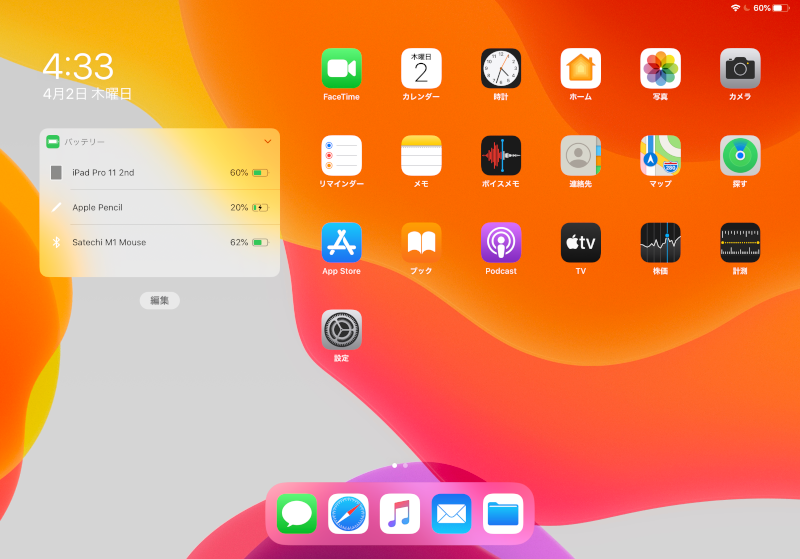Tap the first home page dot
This screenshot has height=559, width=800.
[394, 465]
